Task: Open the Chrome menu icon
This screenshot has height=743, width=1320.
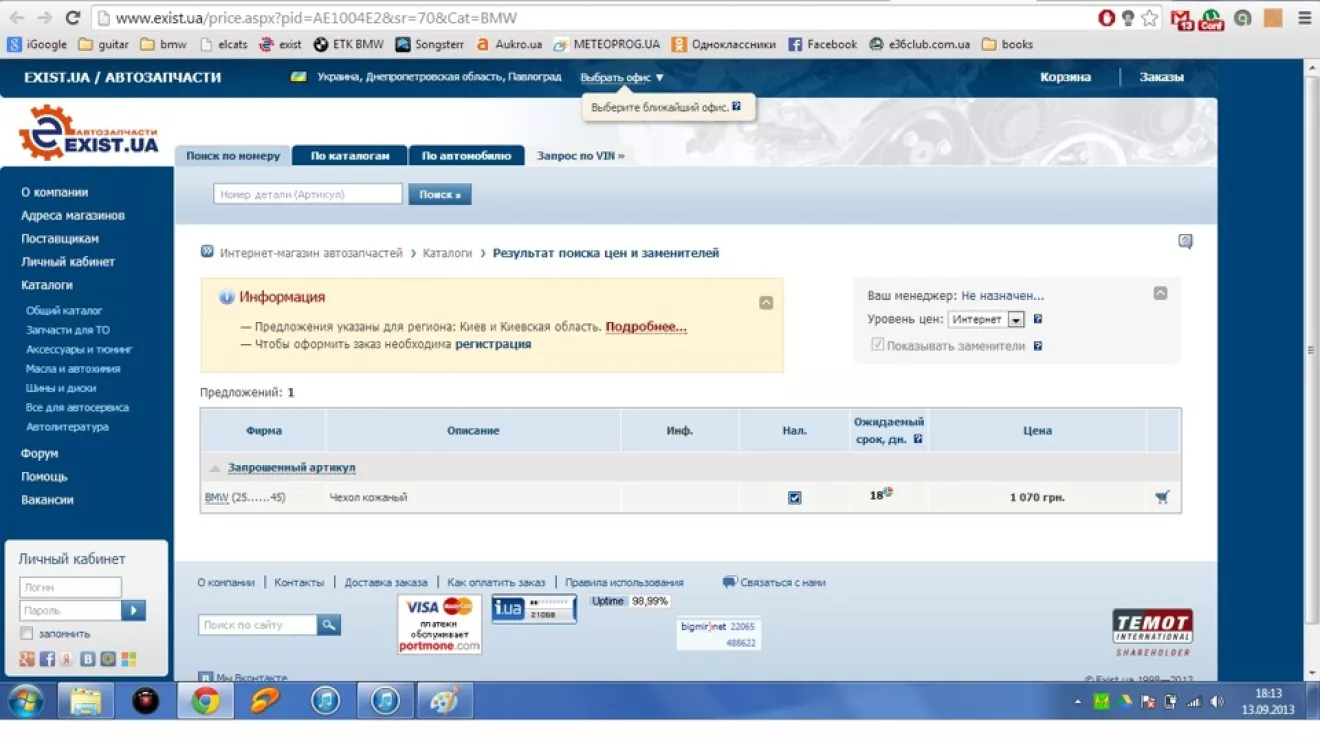Action: (1305, 17)
